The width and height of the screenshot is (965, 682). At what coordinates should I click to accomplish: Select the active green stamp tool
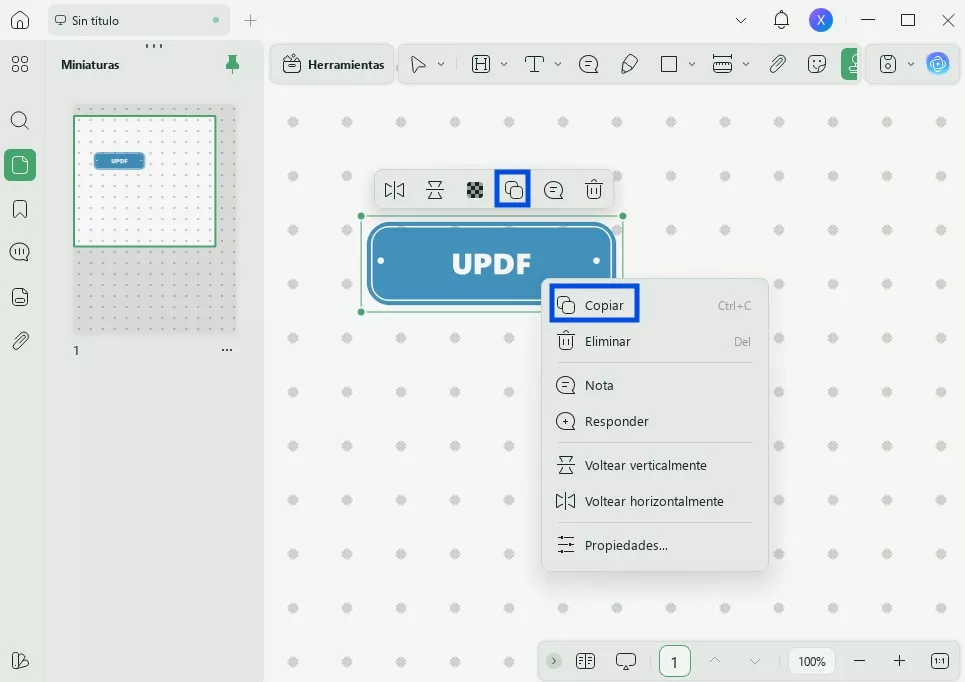pyautogui.click(x=849, y=64)
